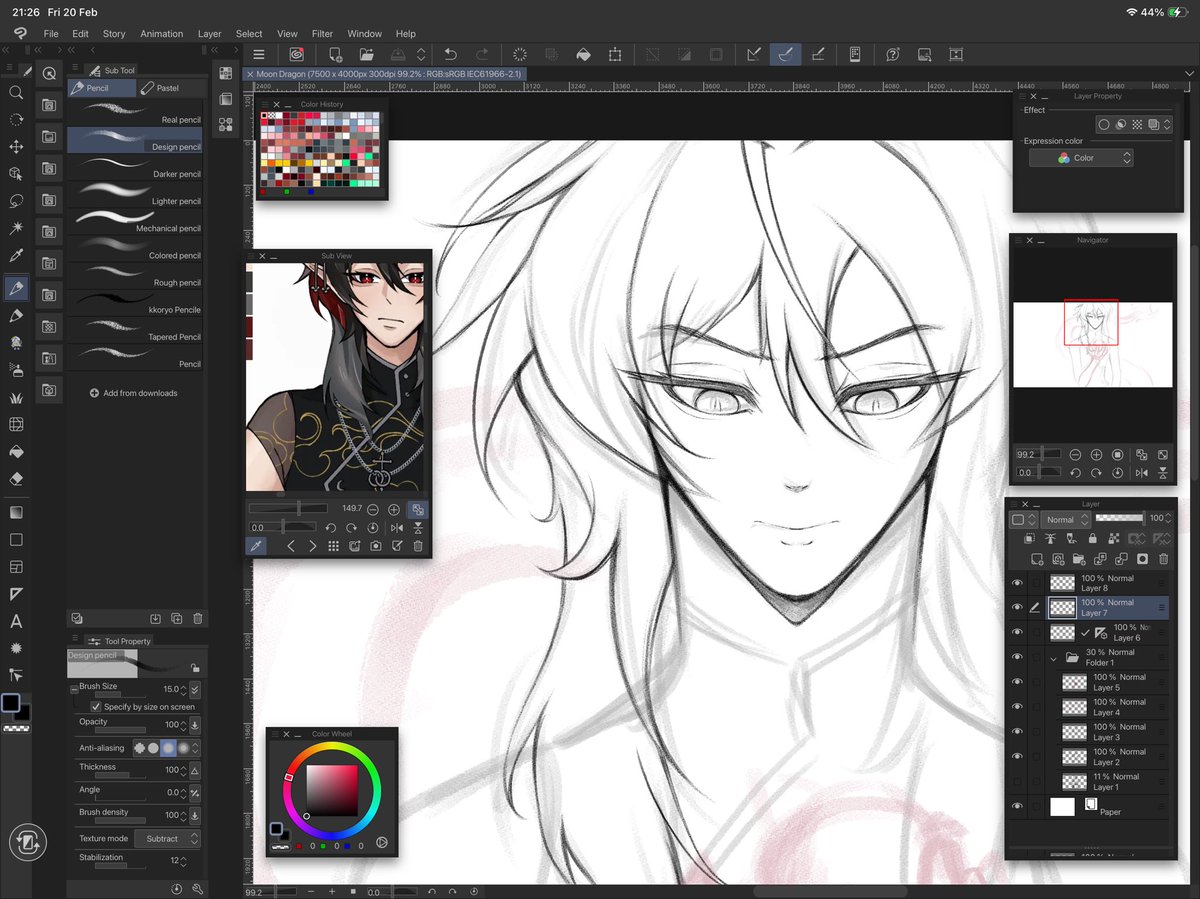
Task: Open the Normal blending mode dropdown
Action: click(x=1066, y=519)
